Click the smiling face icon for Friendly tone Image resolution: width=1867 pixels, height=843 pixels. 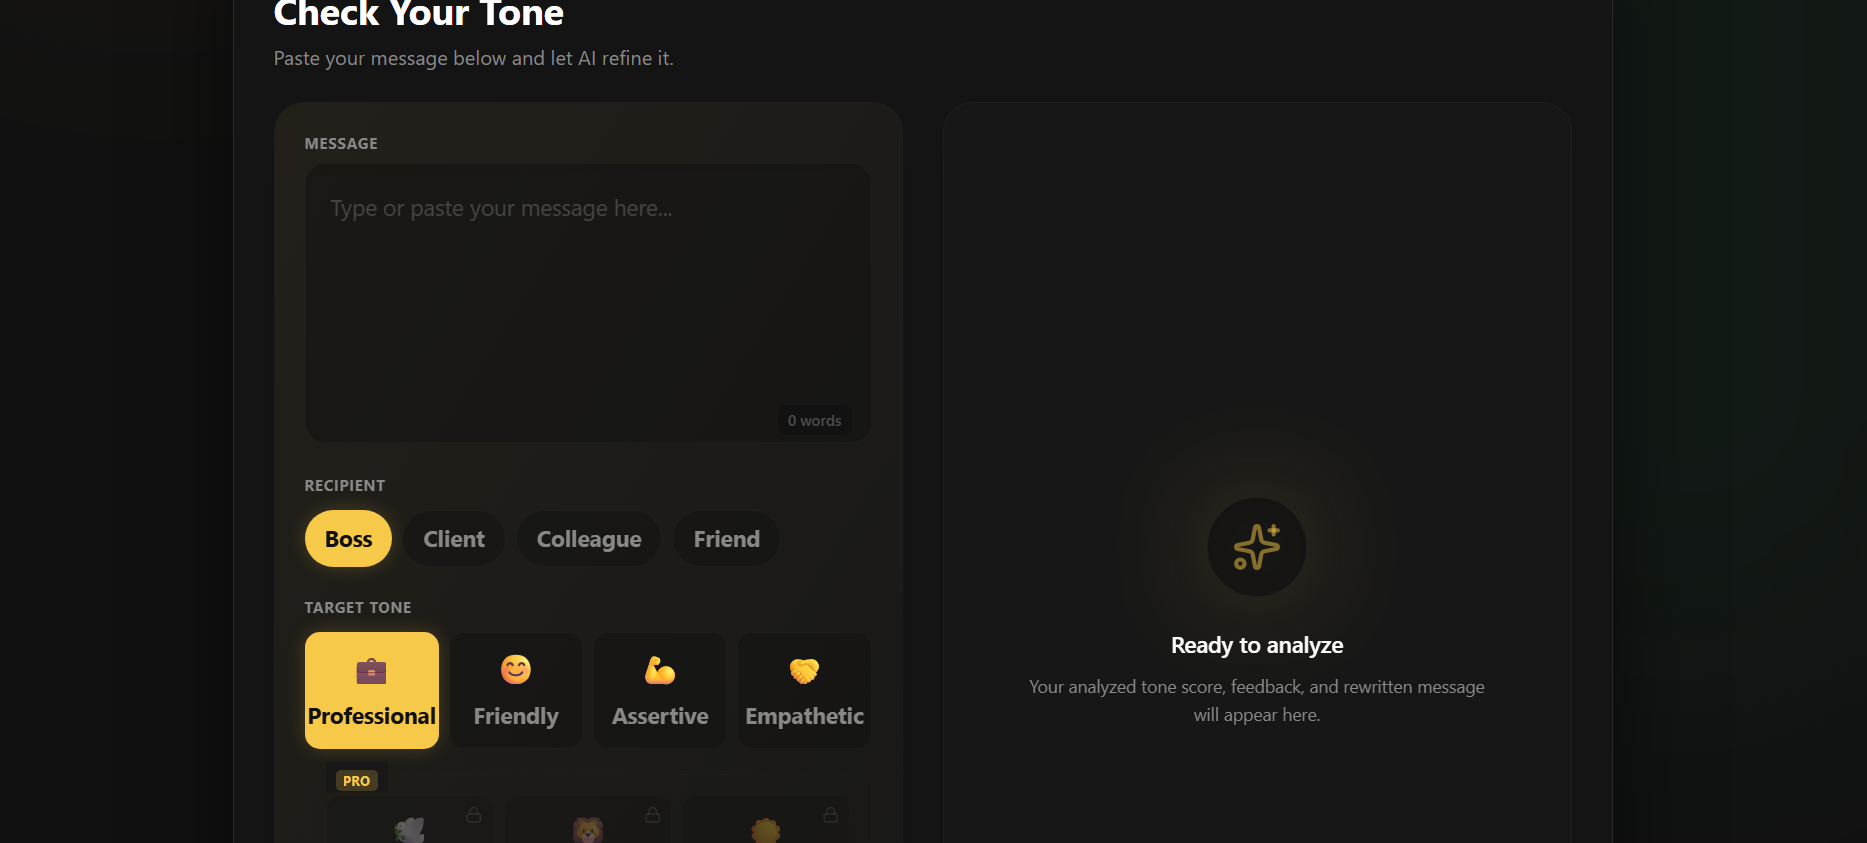[516, 670]
